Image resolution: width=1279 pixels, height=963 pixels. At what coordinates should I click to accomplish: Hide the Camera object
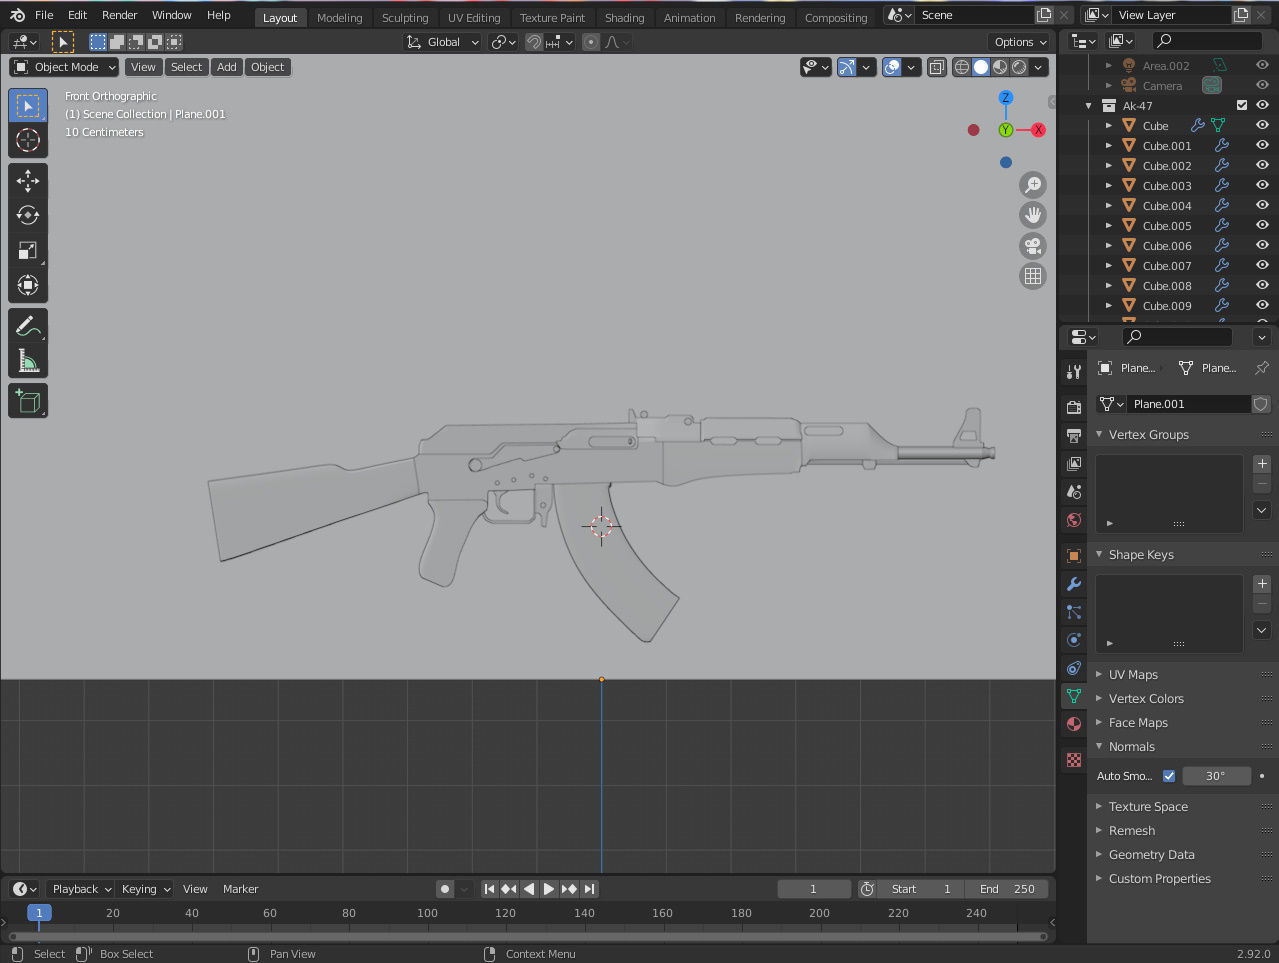pos(1261,86)
